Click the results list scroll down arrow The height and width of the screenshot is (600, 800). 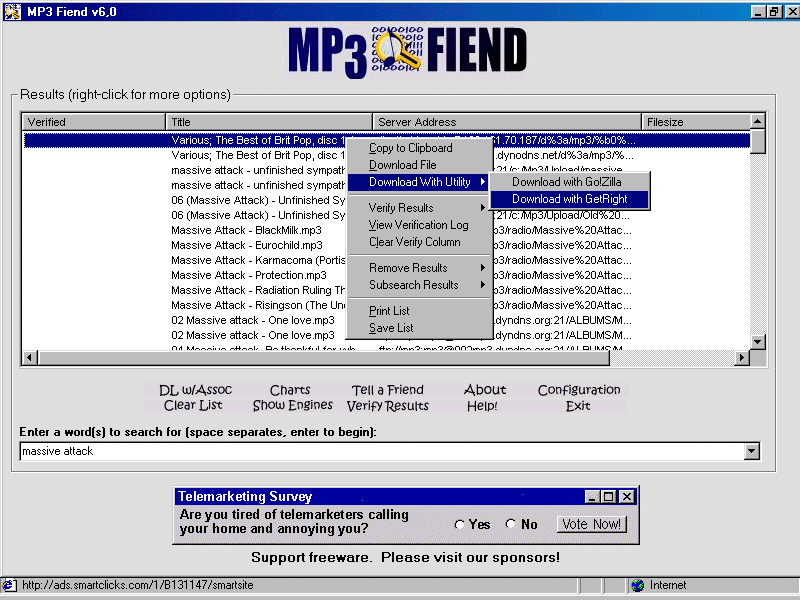[758, 342]
